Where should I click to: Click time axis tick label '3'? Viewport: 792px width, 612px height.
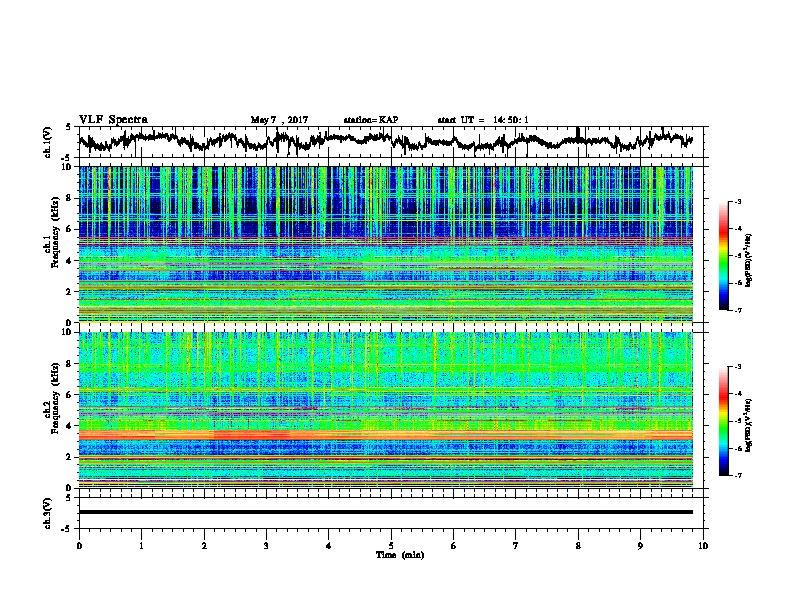266,546
